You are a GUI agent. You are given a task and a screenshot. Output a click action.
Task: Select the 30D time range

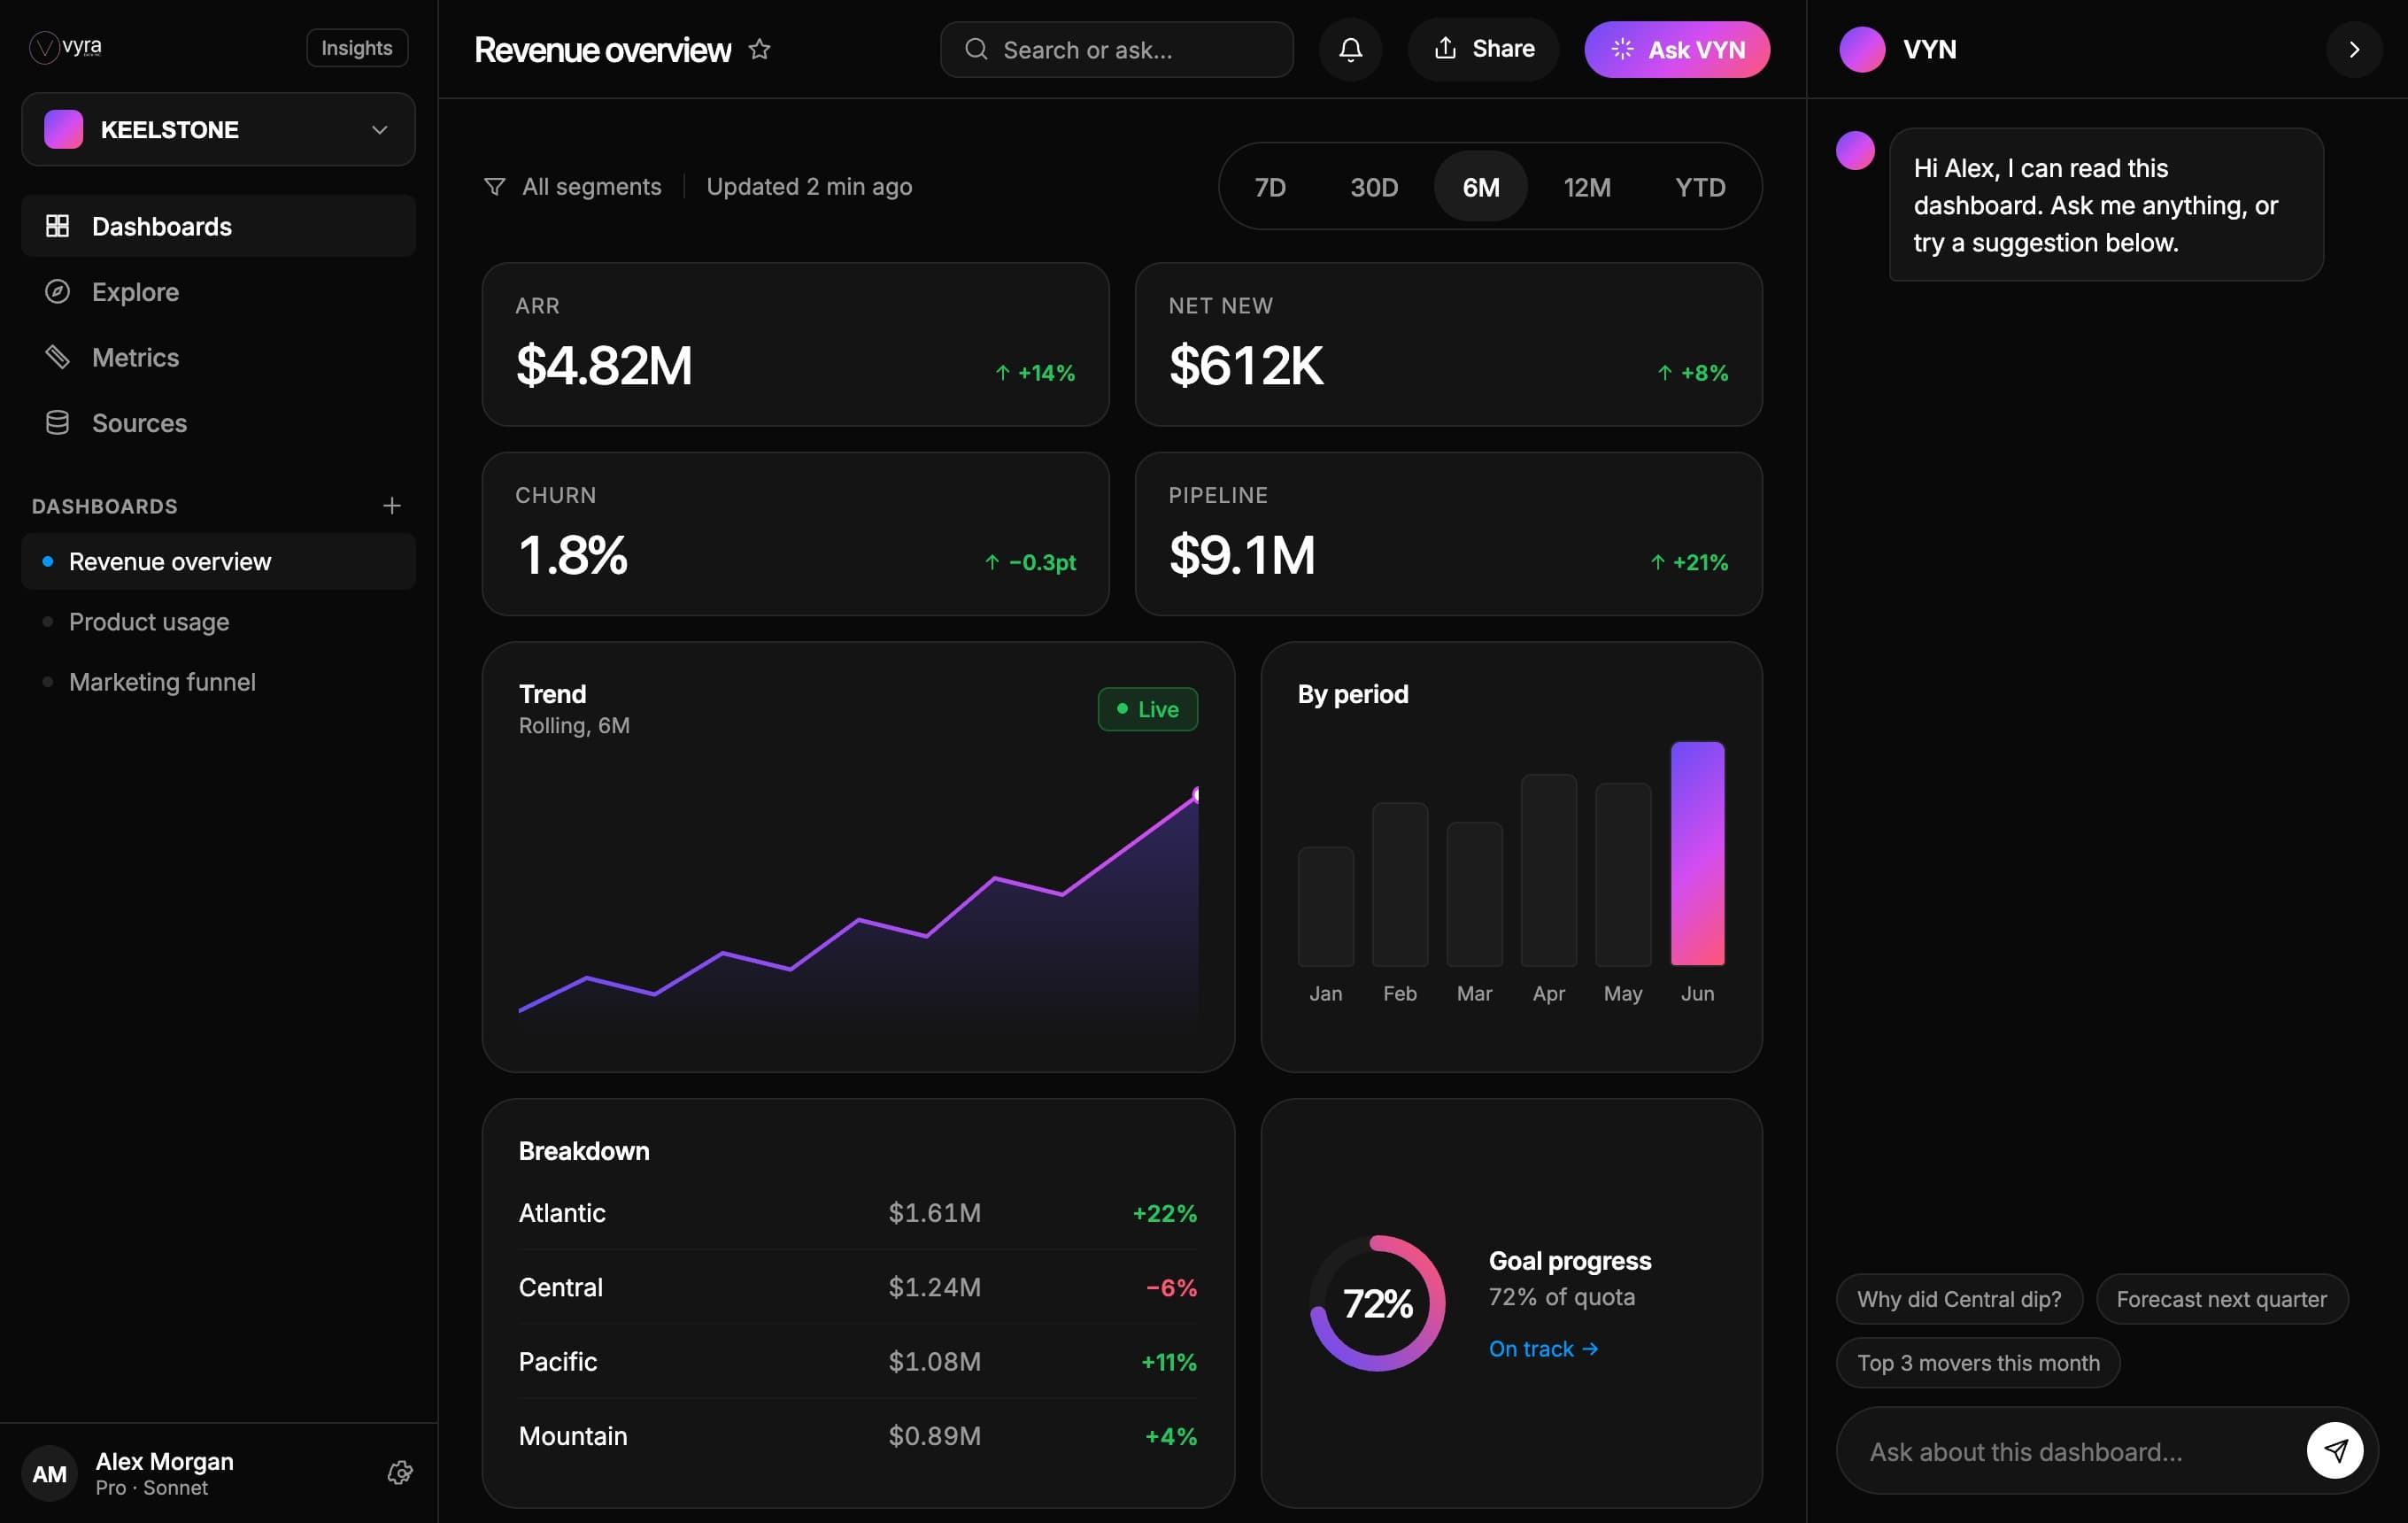(x=1374, y=187)
